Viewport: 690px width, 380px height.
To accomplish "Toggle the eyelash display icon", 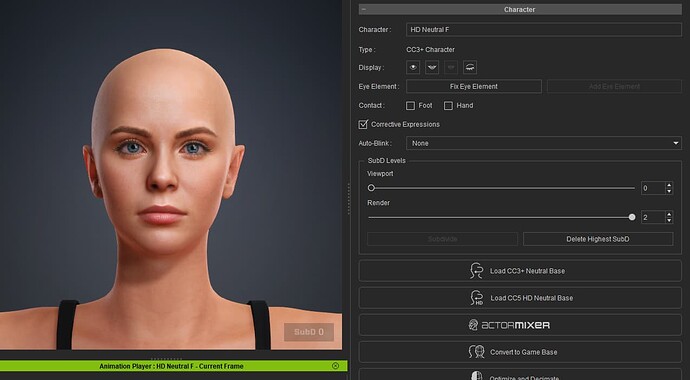I will coord(470,67).
